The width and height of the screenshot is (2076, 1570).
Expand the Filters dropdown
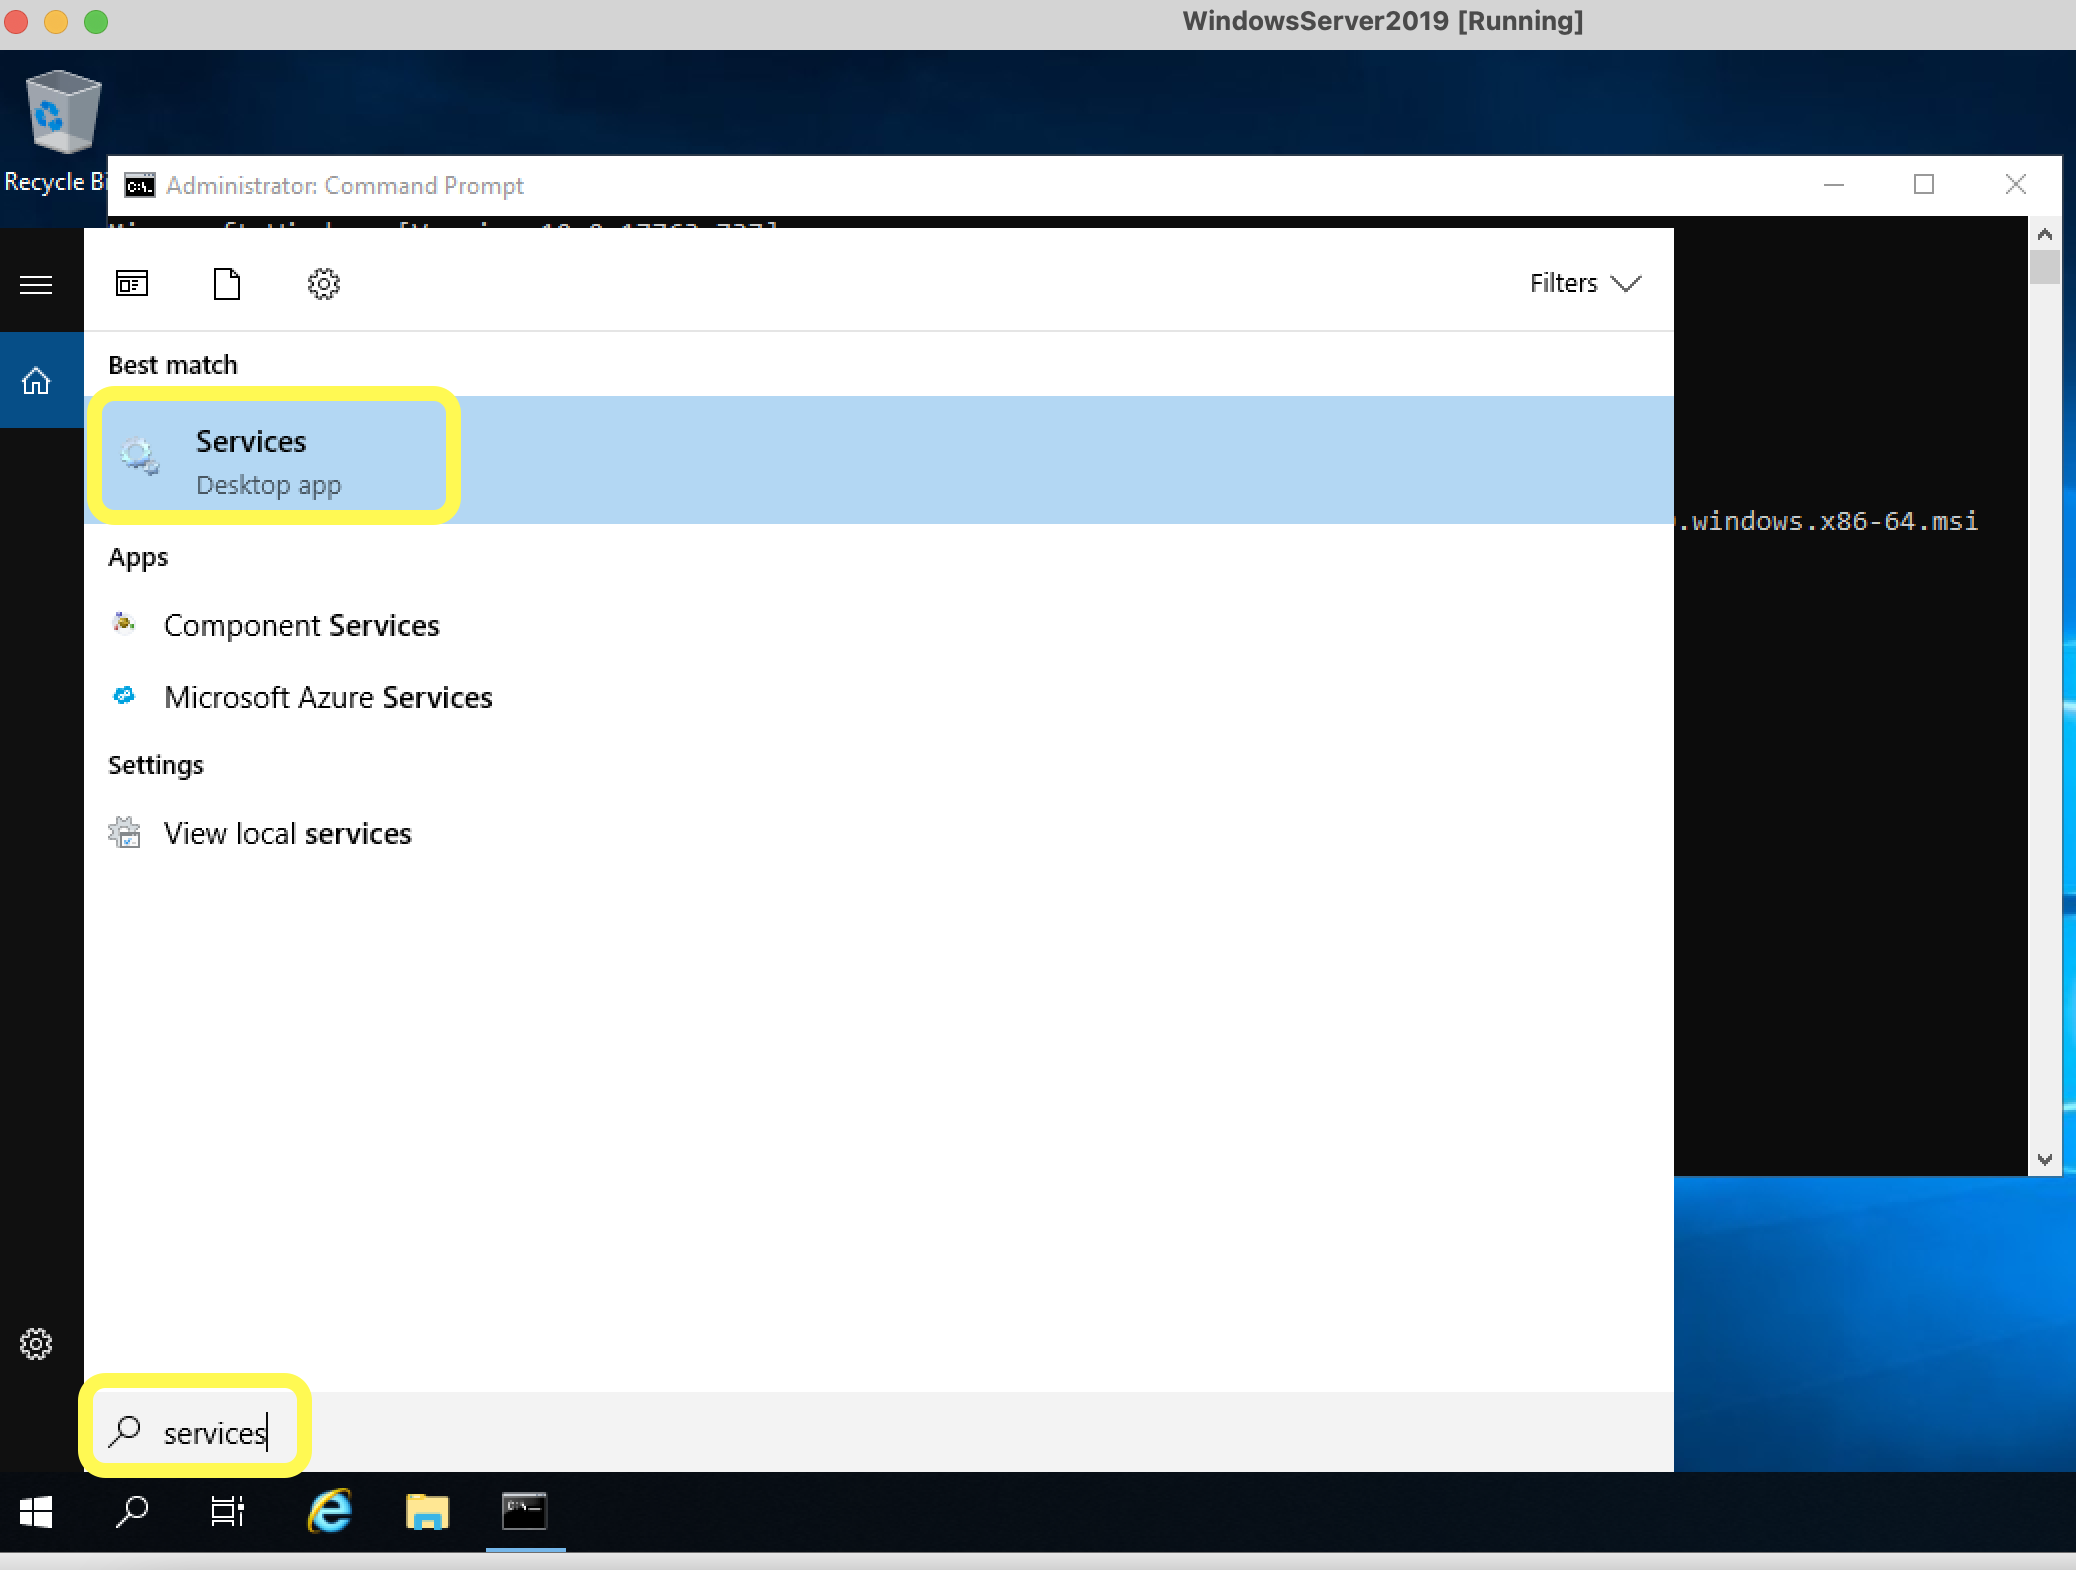pos(1585,284)
